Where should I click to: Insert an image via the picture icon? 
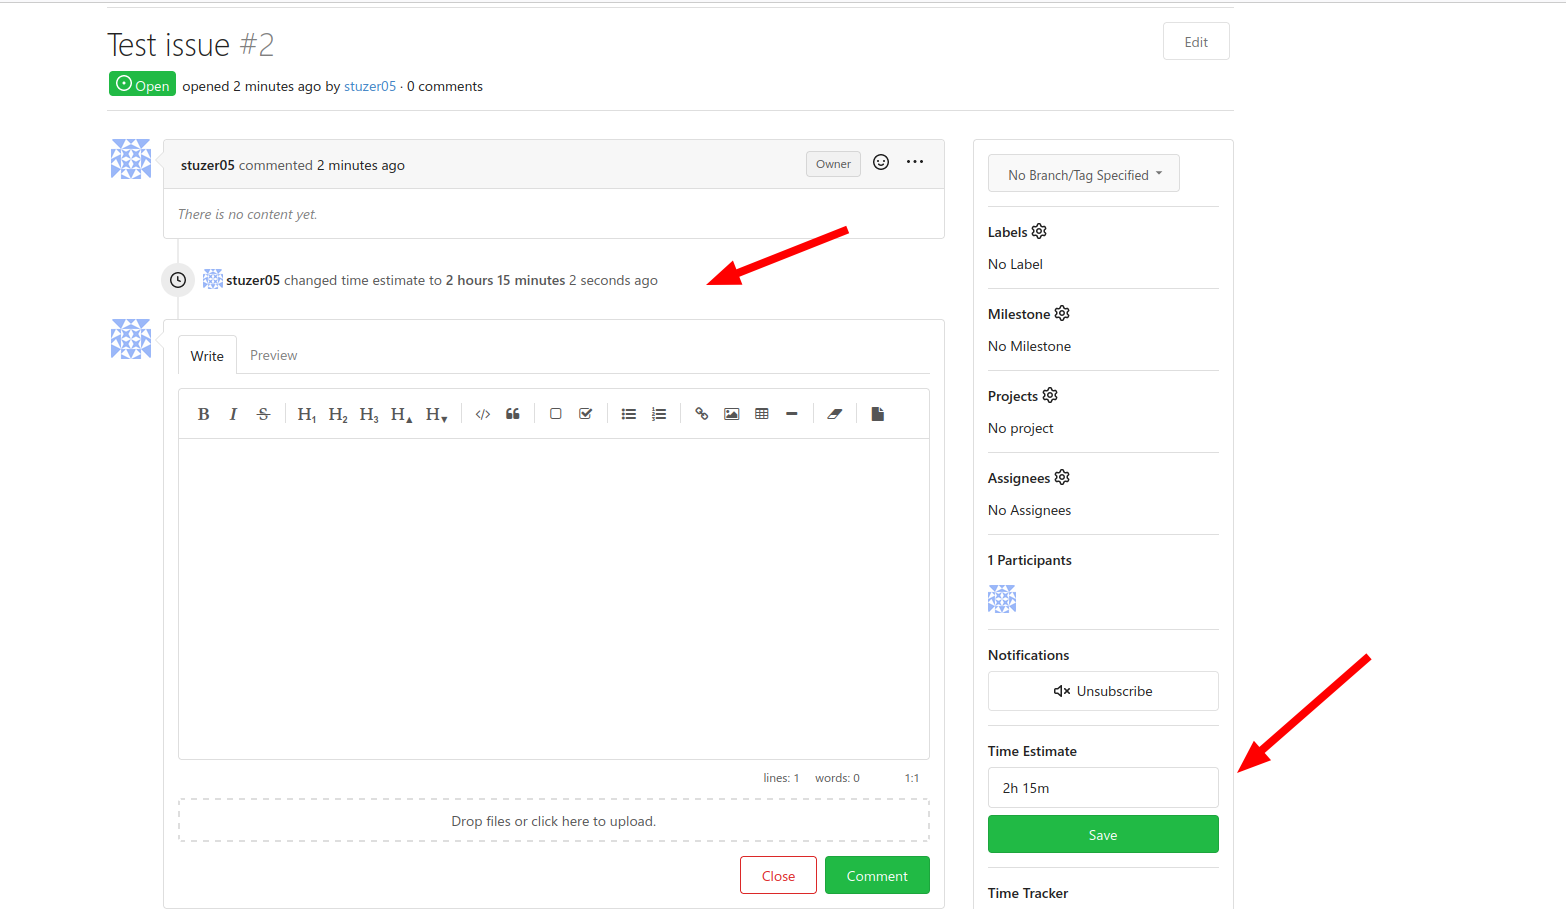pyautogui.click(x=732, y=414)
